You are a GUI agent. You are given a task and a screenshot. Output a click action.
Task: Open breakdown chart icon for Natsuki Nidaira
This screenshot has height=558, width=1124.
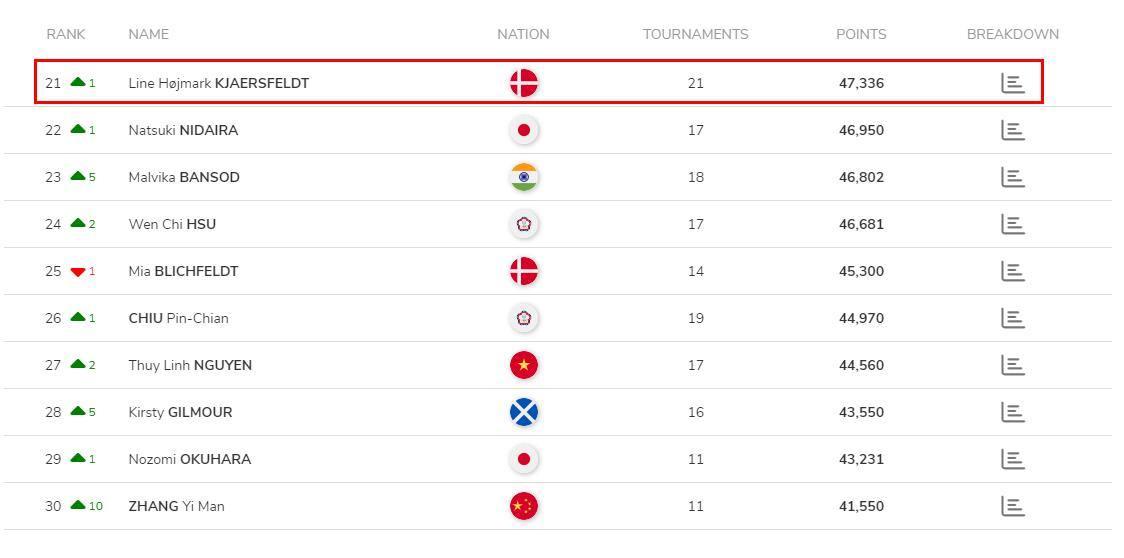1012,131
